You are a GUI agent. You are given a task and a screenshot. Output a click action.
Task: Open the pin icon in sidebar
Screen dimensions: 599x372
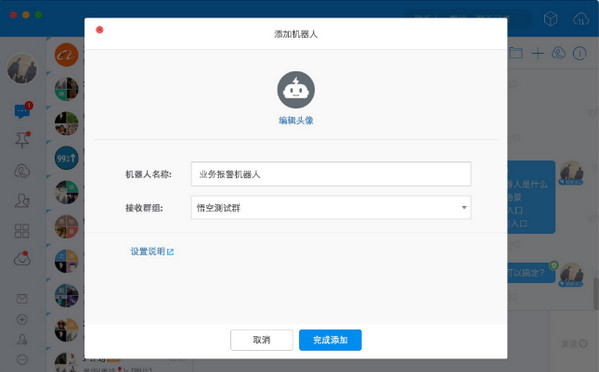click(23, 140)
